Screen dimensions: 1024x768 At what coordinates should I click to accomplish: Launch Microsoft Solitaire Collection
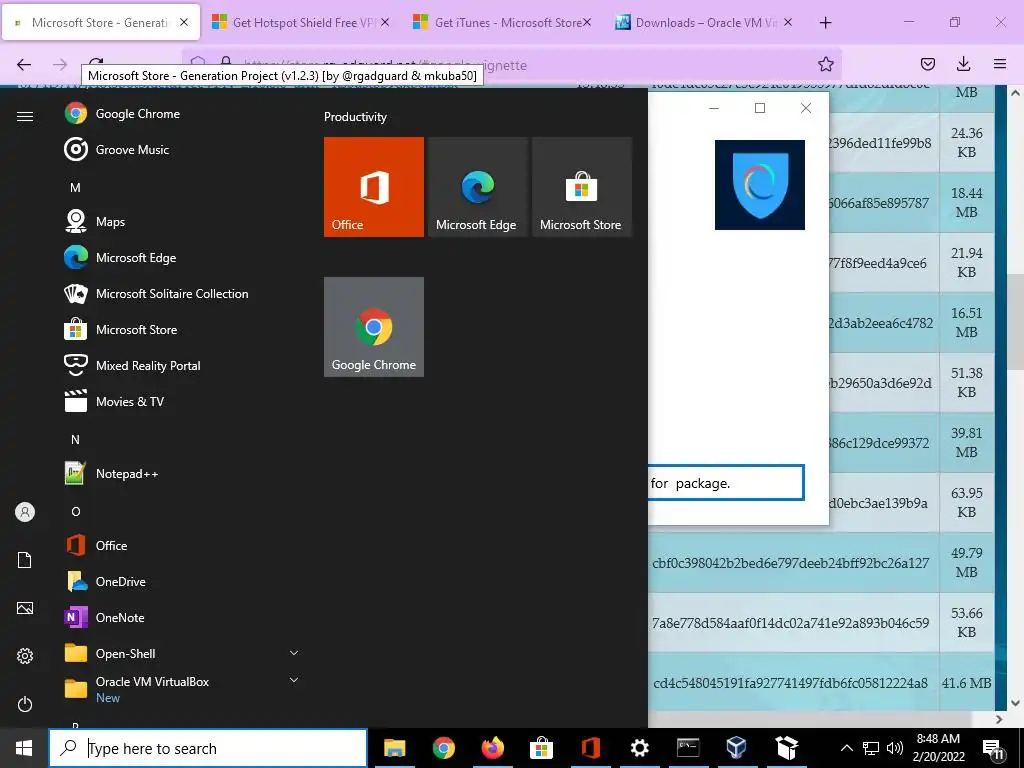pos(173,293)
